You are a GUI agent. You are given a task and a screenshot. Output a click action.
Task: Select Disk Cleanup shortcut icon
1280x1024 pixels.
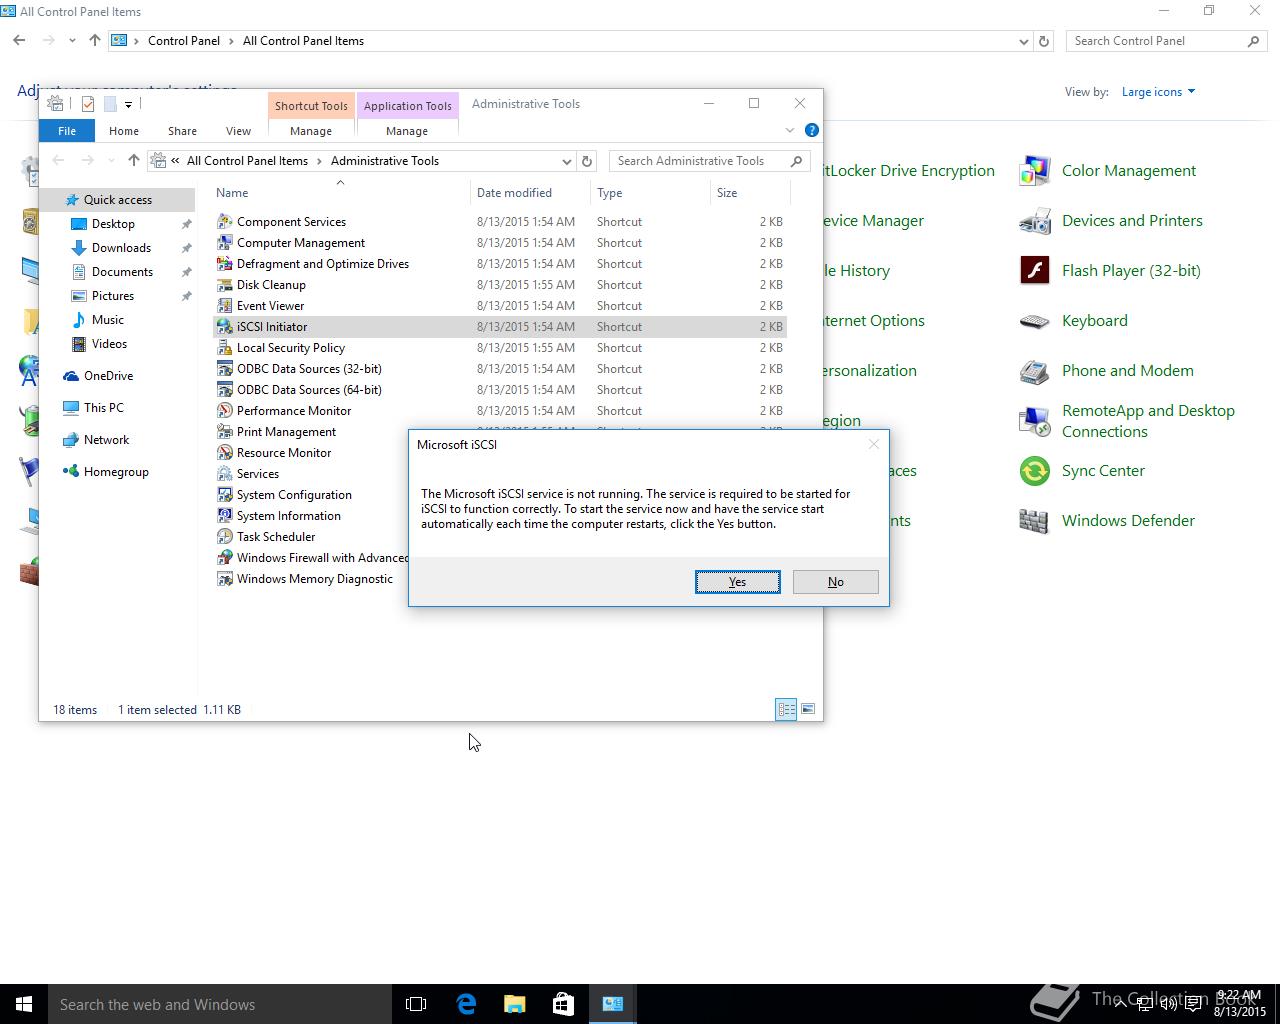[225, 285]
